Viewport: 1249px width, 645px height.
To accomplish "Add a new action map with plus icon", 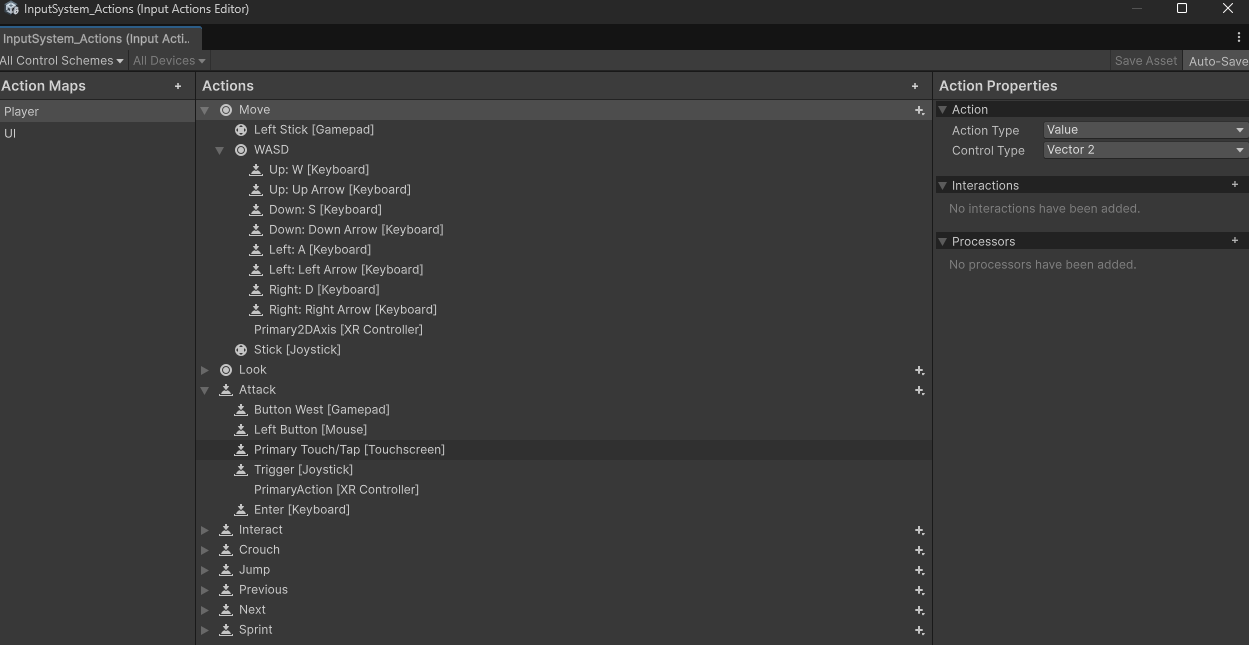I will tap(178, 86).
